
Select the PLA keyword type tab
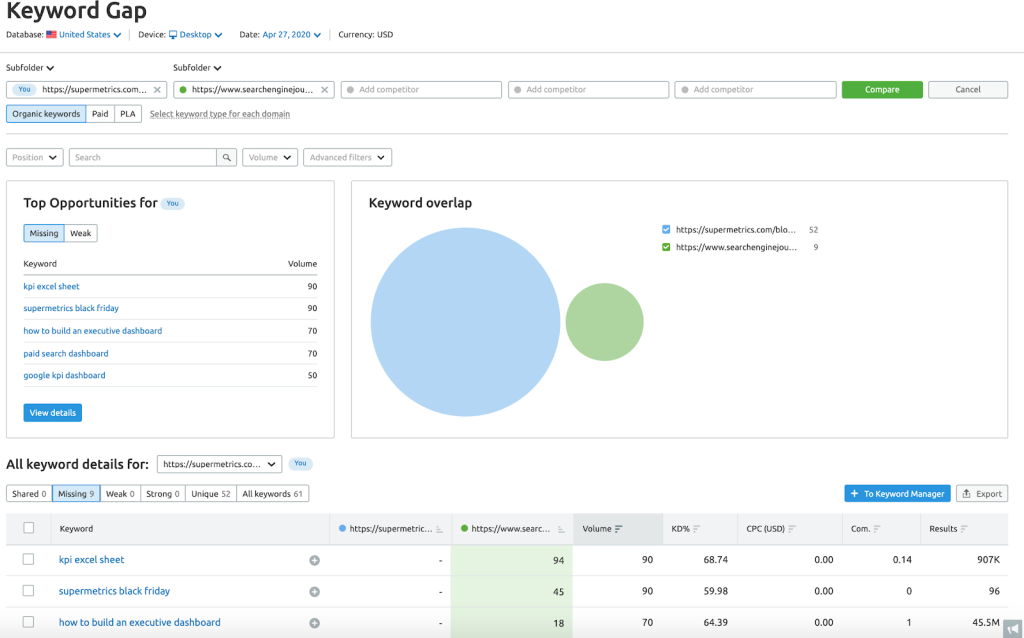(x=128, y=114)
